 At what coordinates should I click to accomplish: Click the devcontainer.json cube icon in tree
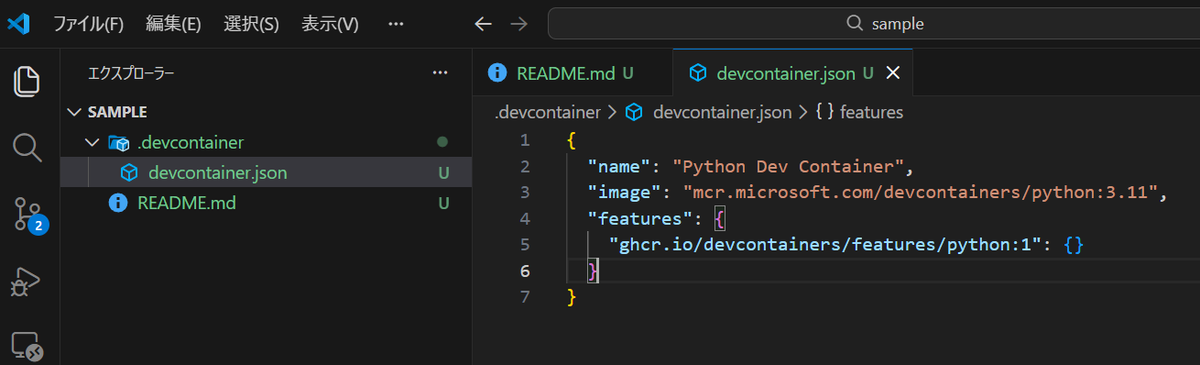click(129, 173)
